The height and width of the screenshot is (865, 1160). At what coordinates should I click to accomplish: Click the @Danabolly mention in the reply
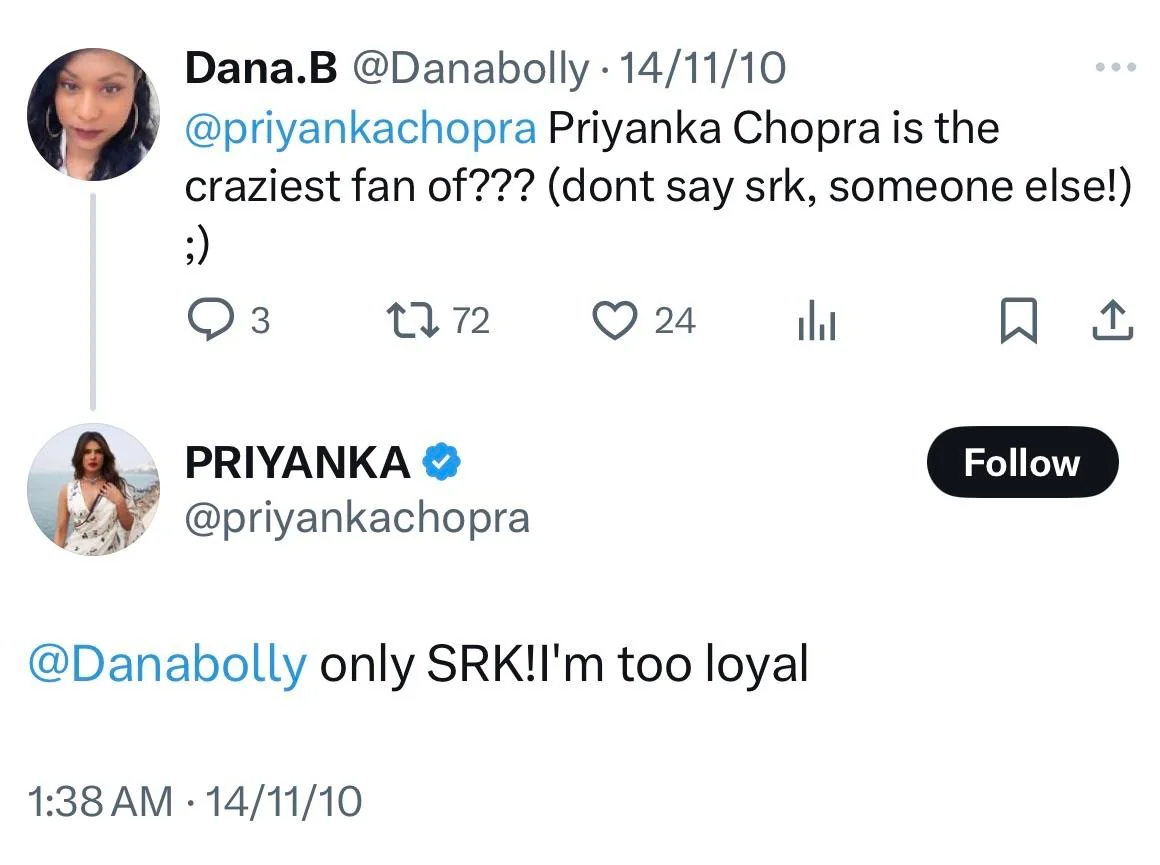point(168,665)
